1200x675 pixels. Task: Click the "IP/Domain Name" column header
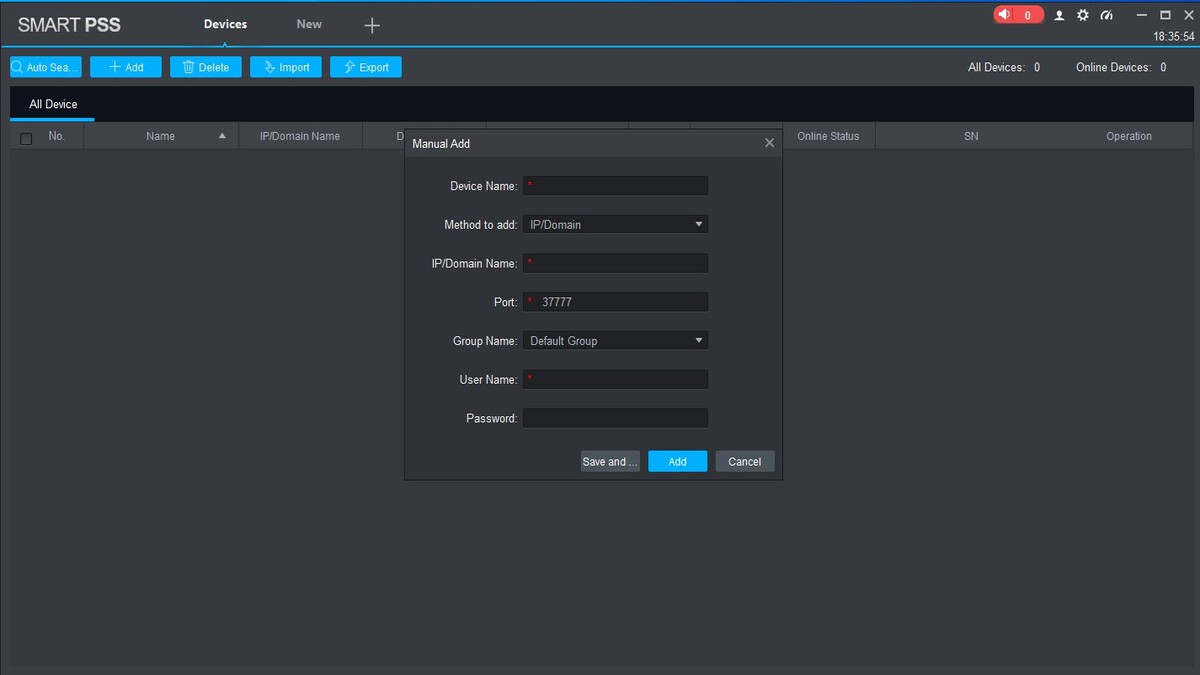tap(300, 136)
